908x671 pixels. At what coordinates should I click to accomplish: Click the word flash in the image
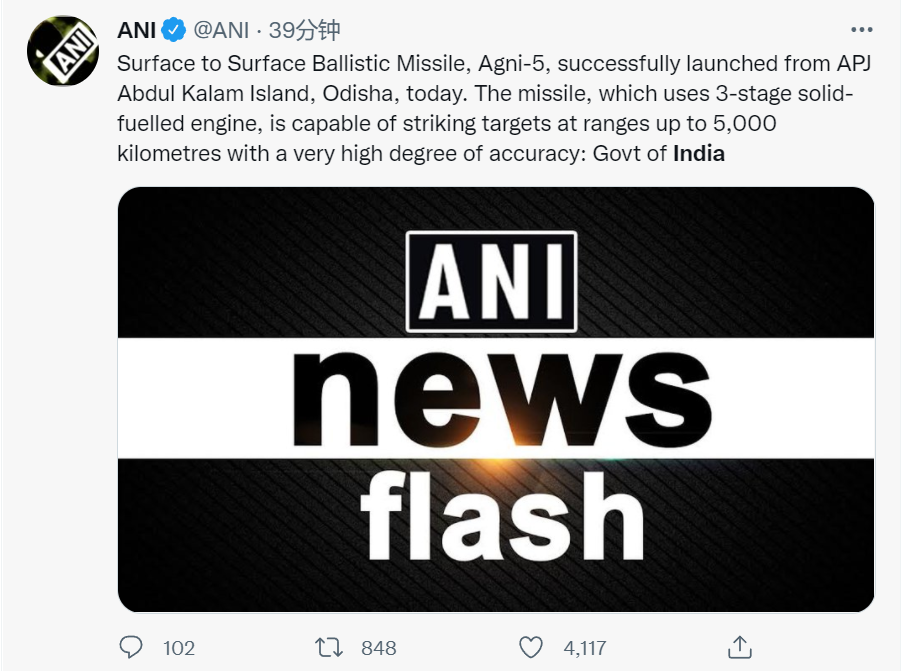click(x=503, y=516)
